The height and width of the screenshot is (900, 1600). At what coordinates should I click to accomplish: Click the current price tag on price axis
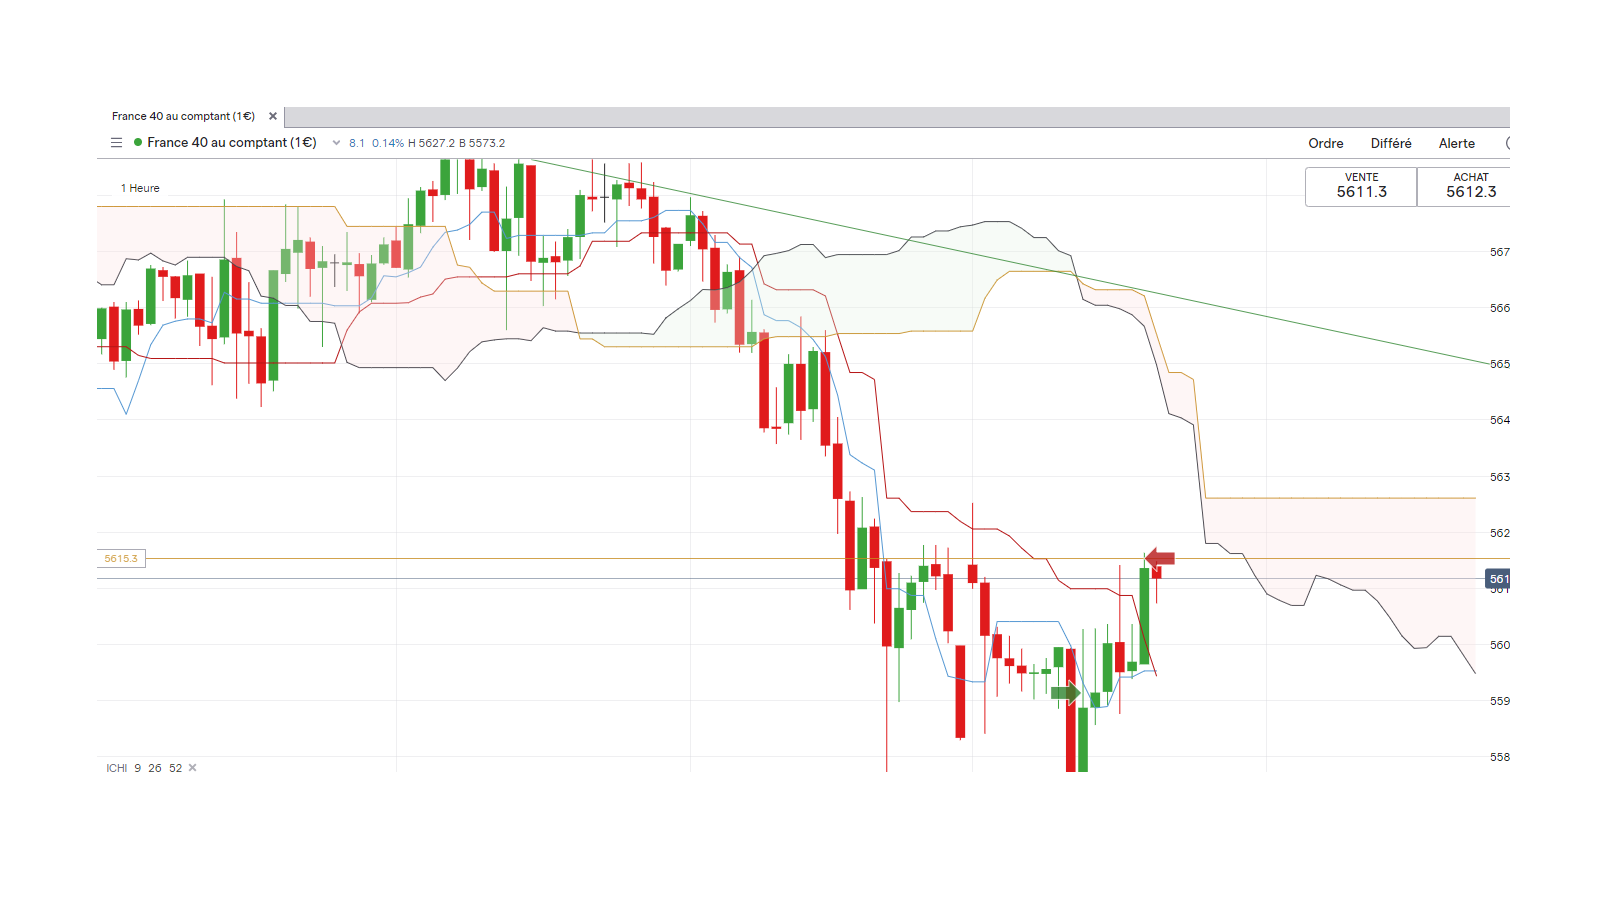(1498, 579)
